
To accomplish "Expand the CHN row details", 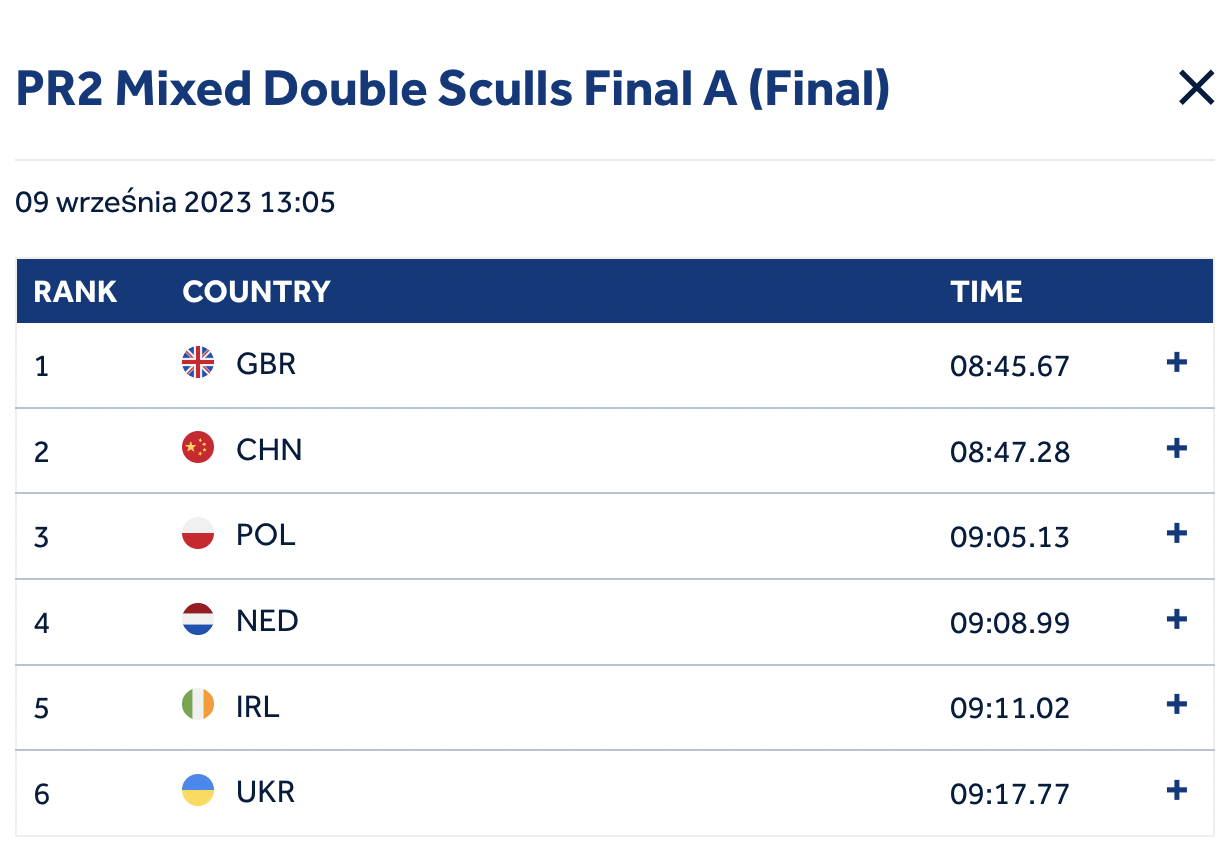I will (1177, 448).
